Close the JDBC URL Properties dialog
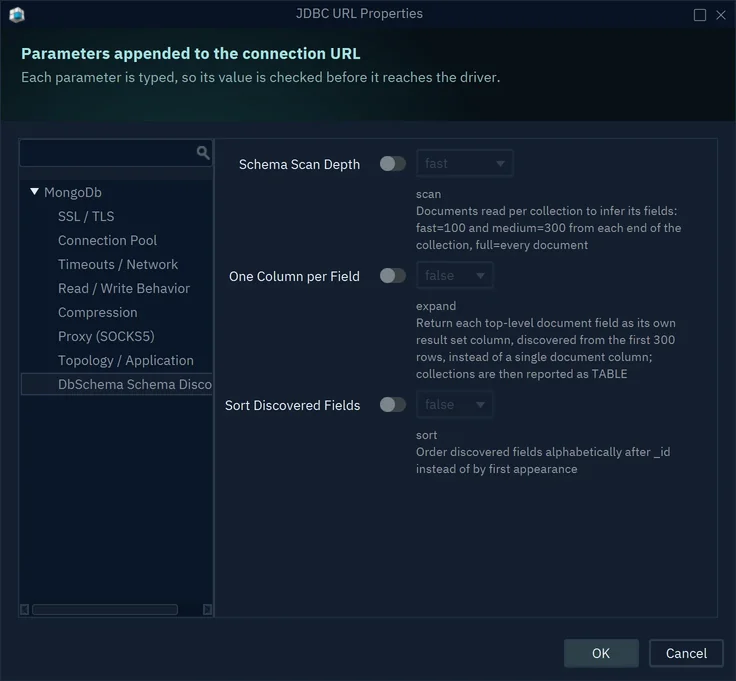Screen dimensions: 736x681 coord(721,15)
